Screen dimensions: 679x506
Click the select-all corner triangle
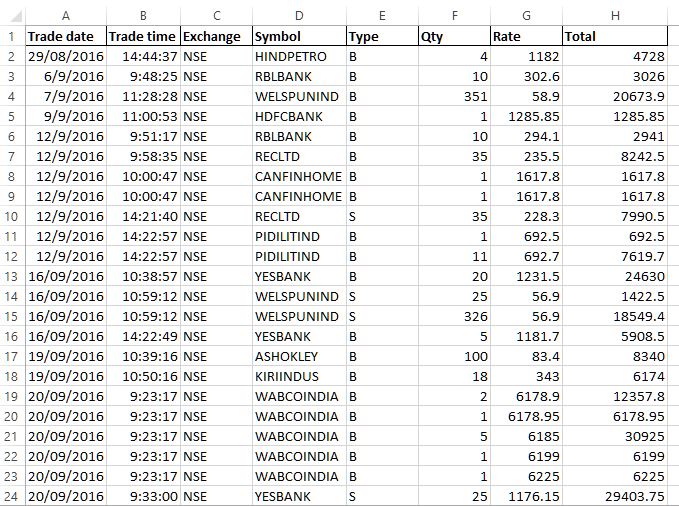coord(16,17)
